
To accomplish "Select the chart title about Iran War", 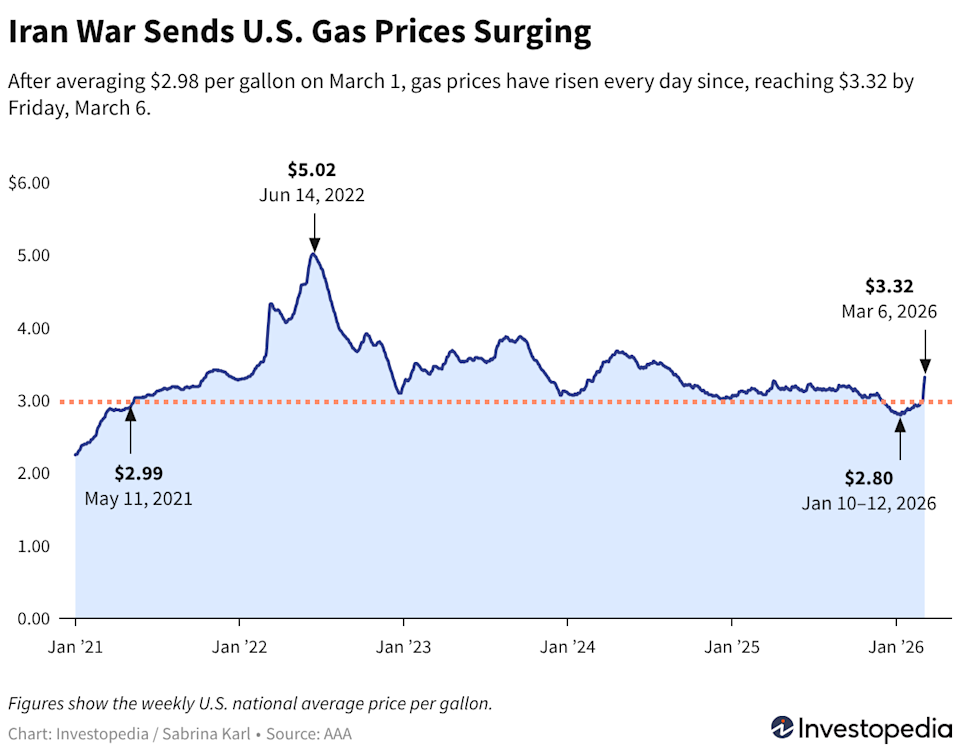I will pos(299,34).
